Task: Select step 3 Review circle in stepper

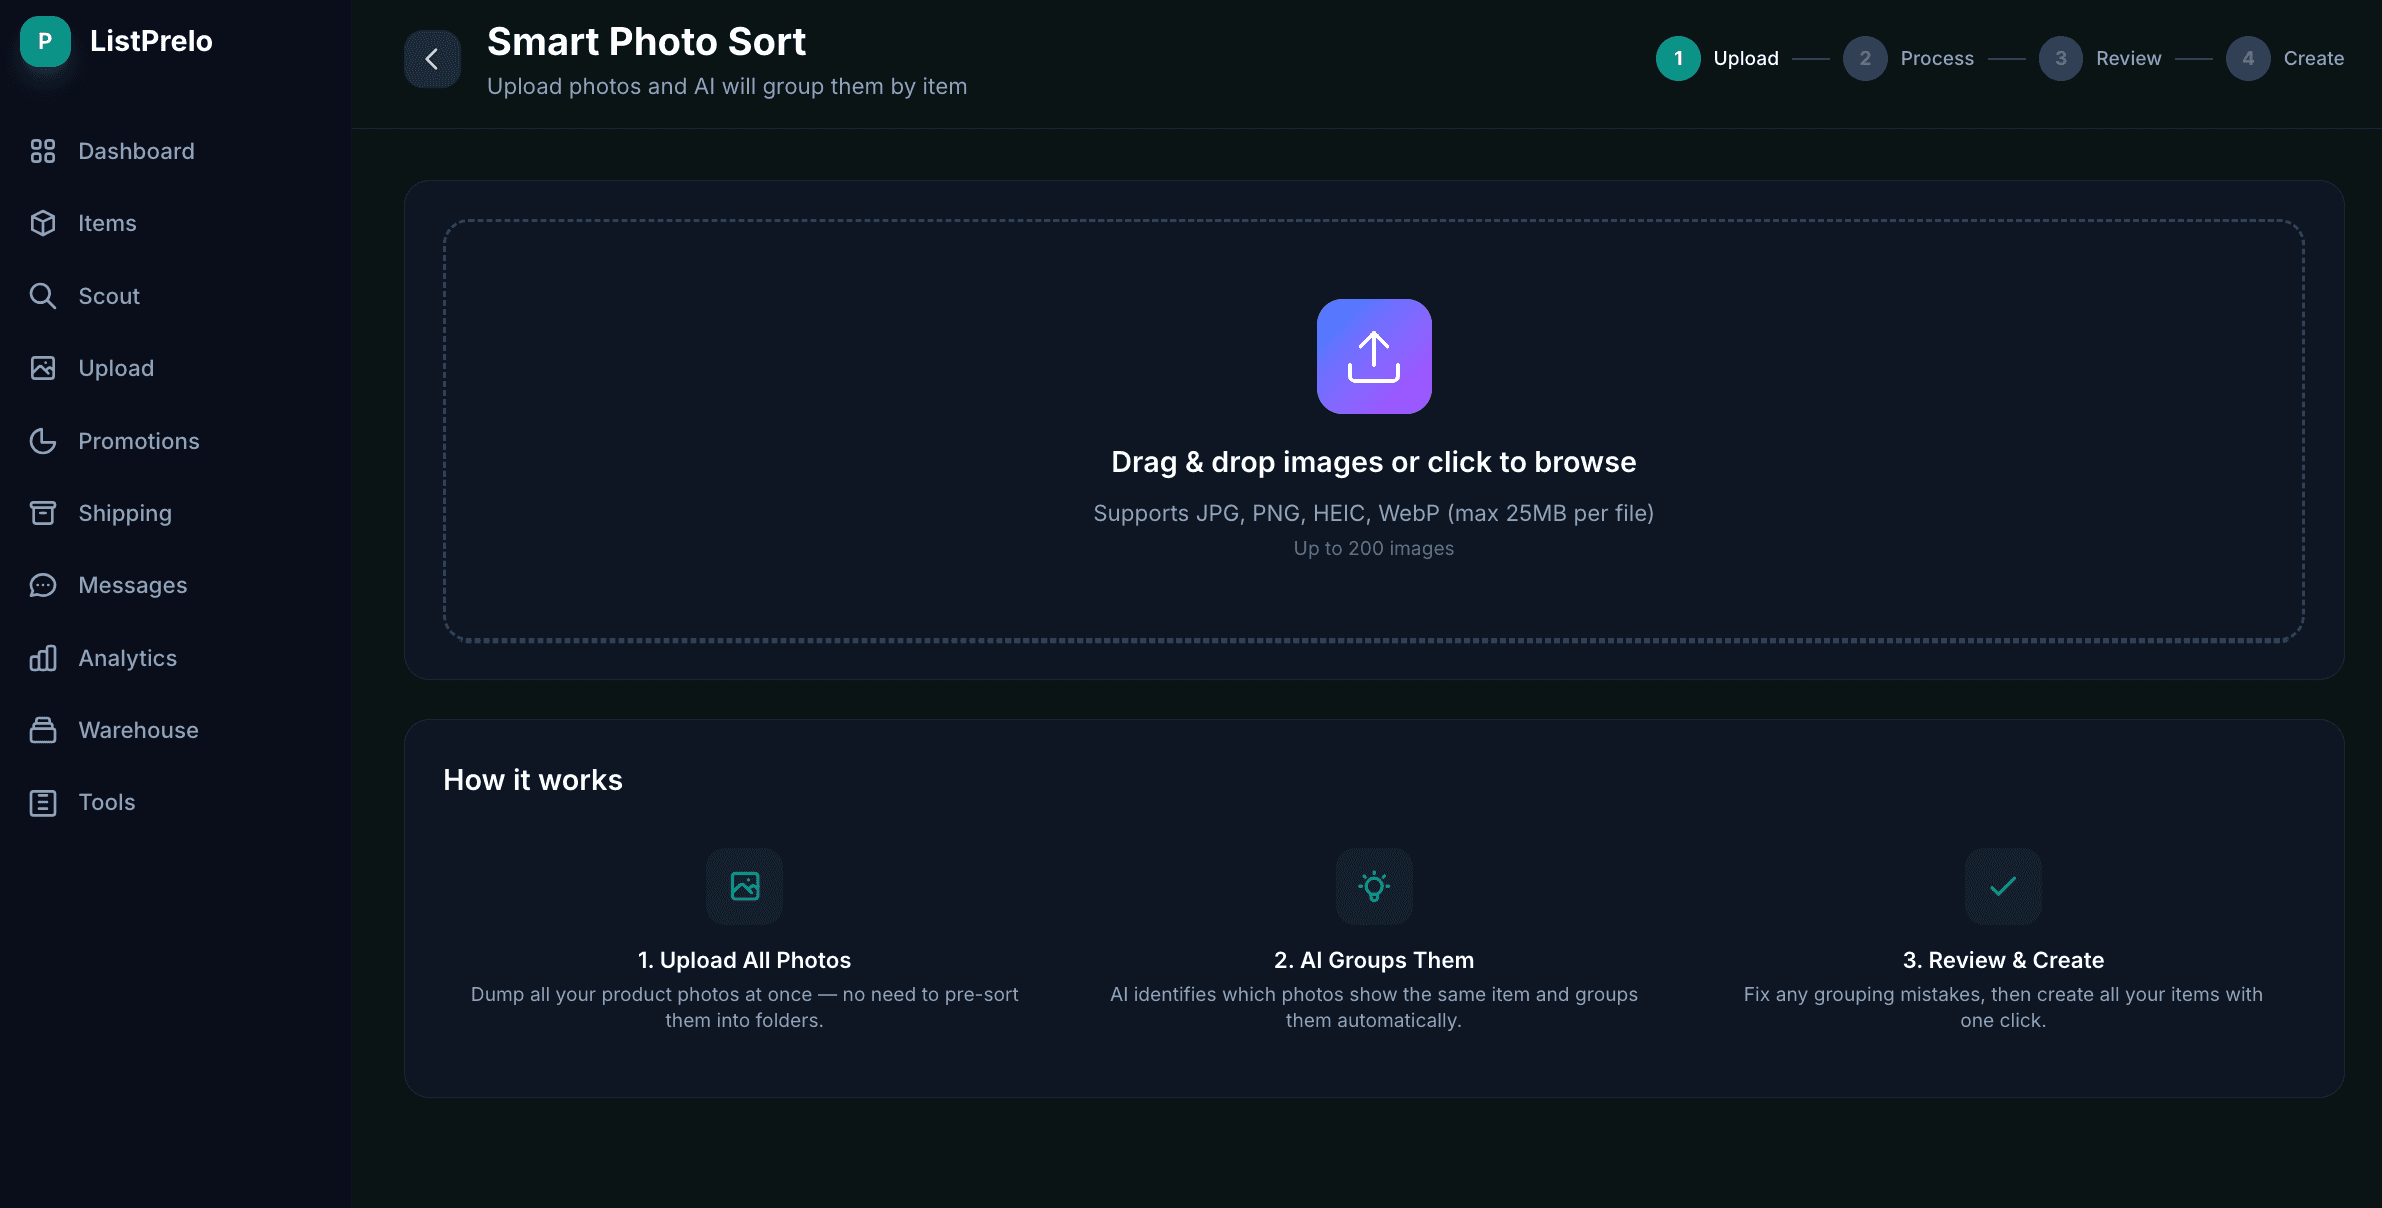Action: (x=2061, y=58)
